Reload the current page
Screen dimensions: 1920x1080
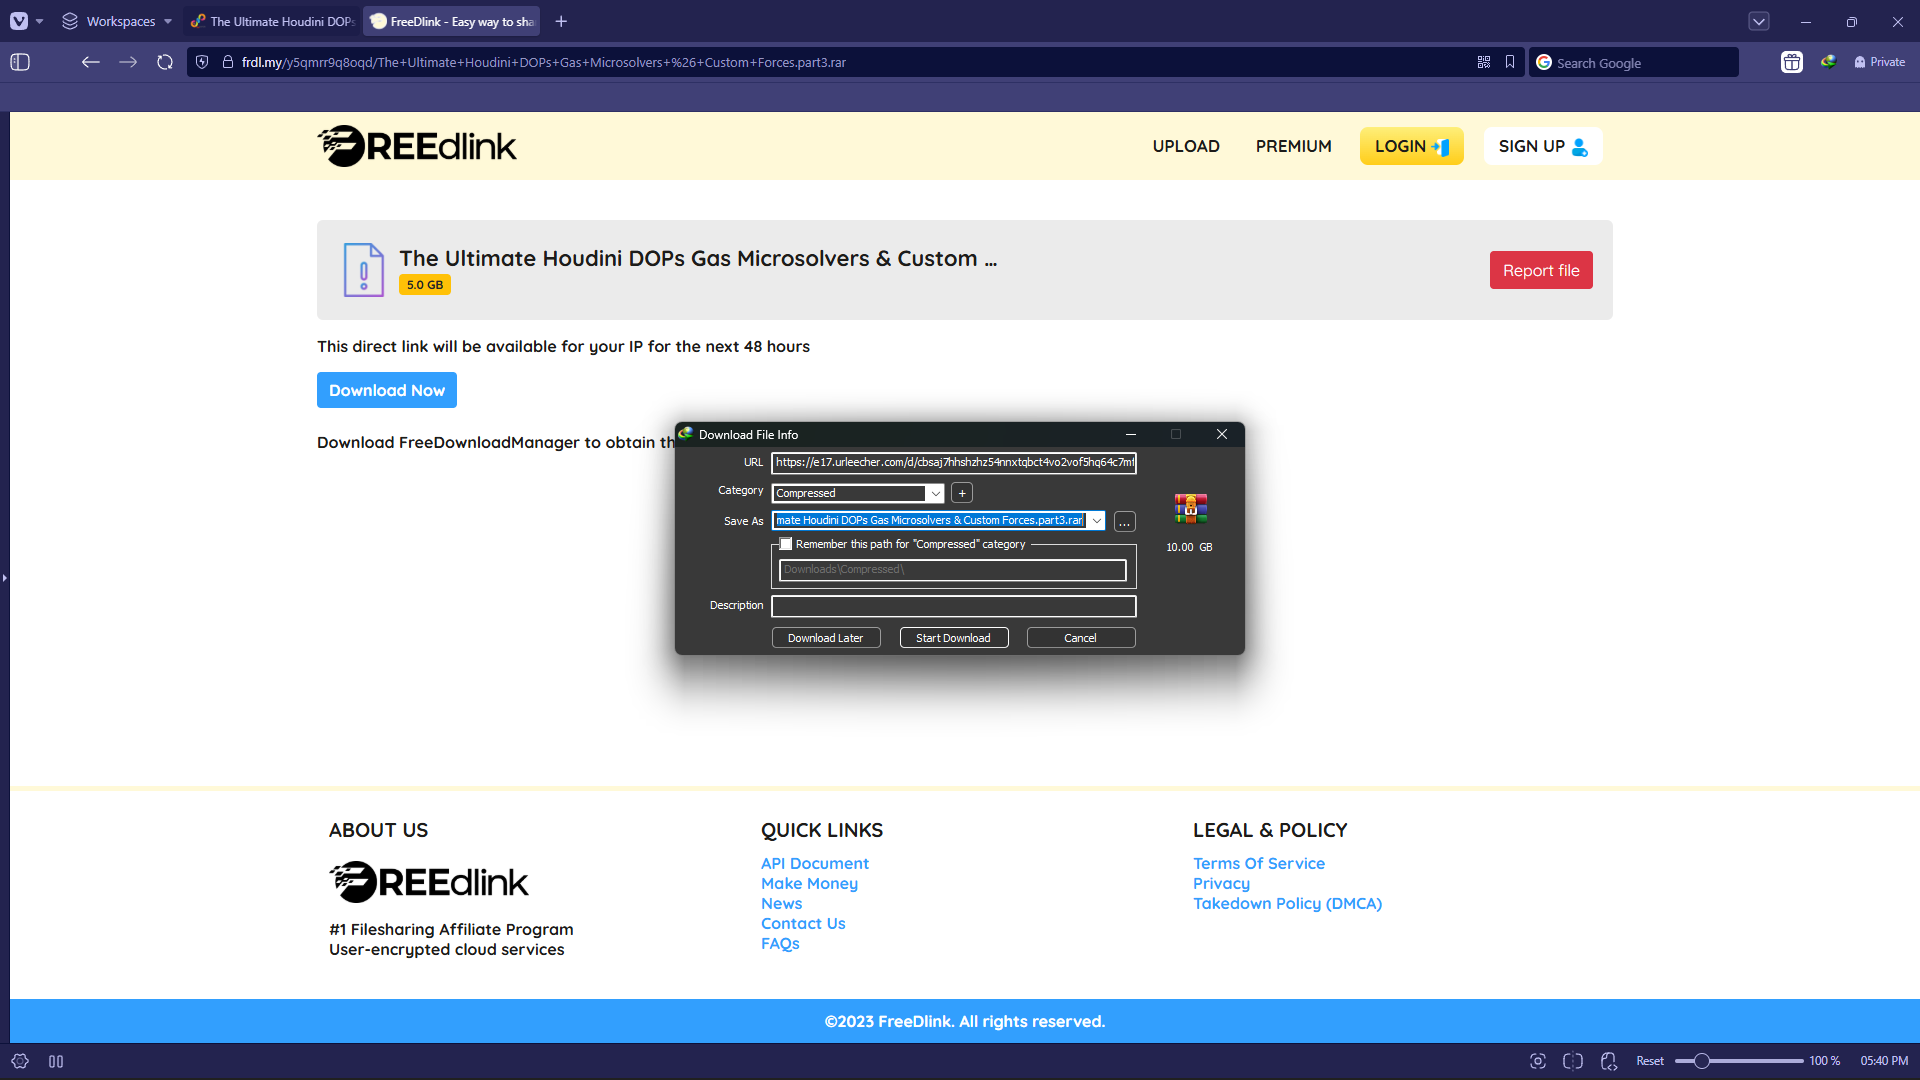165,62
